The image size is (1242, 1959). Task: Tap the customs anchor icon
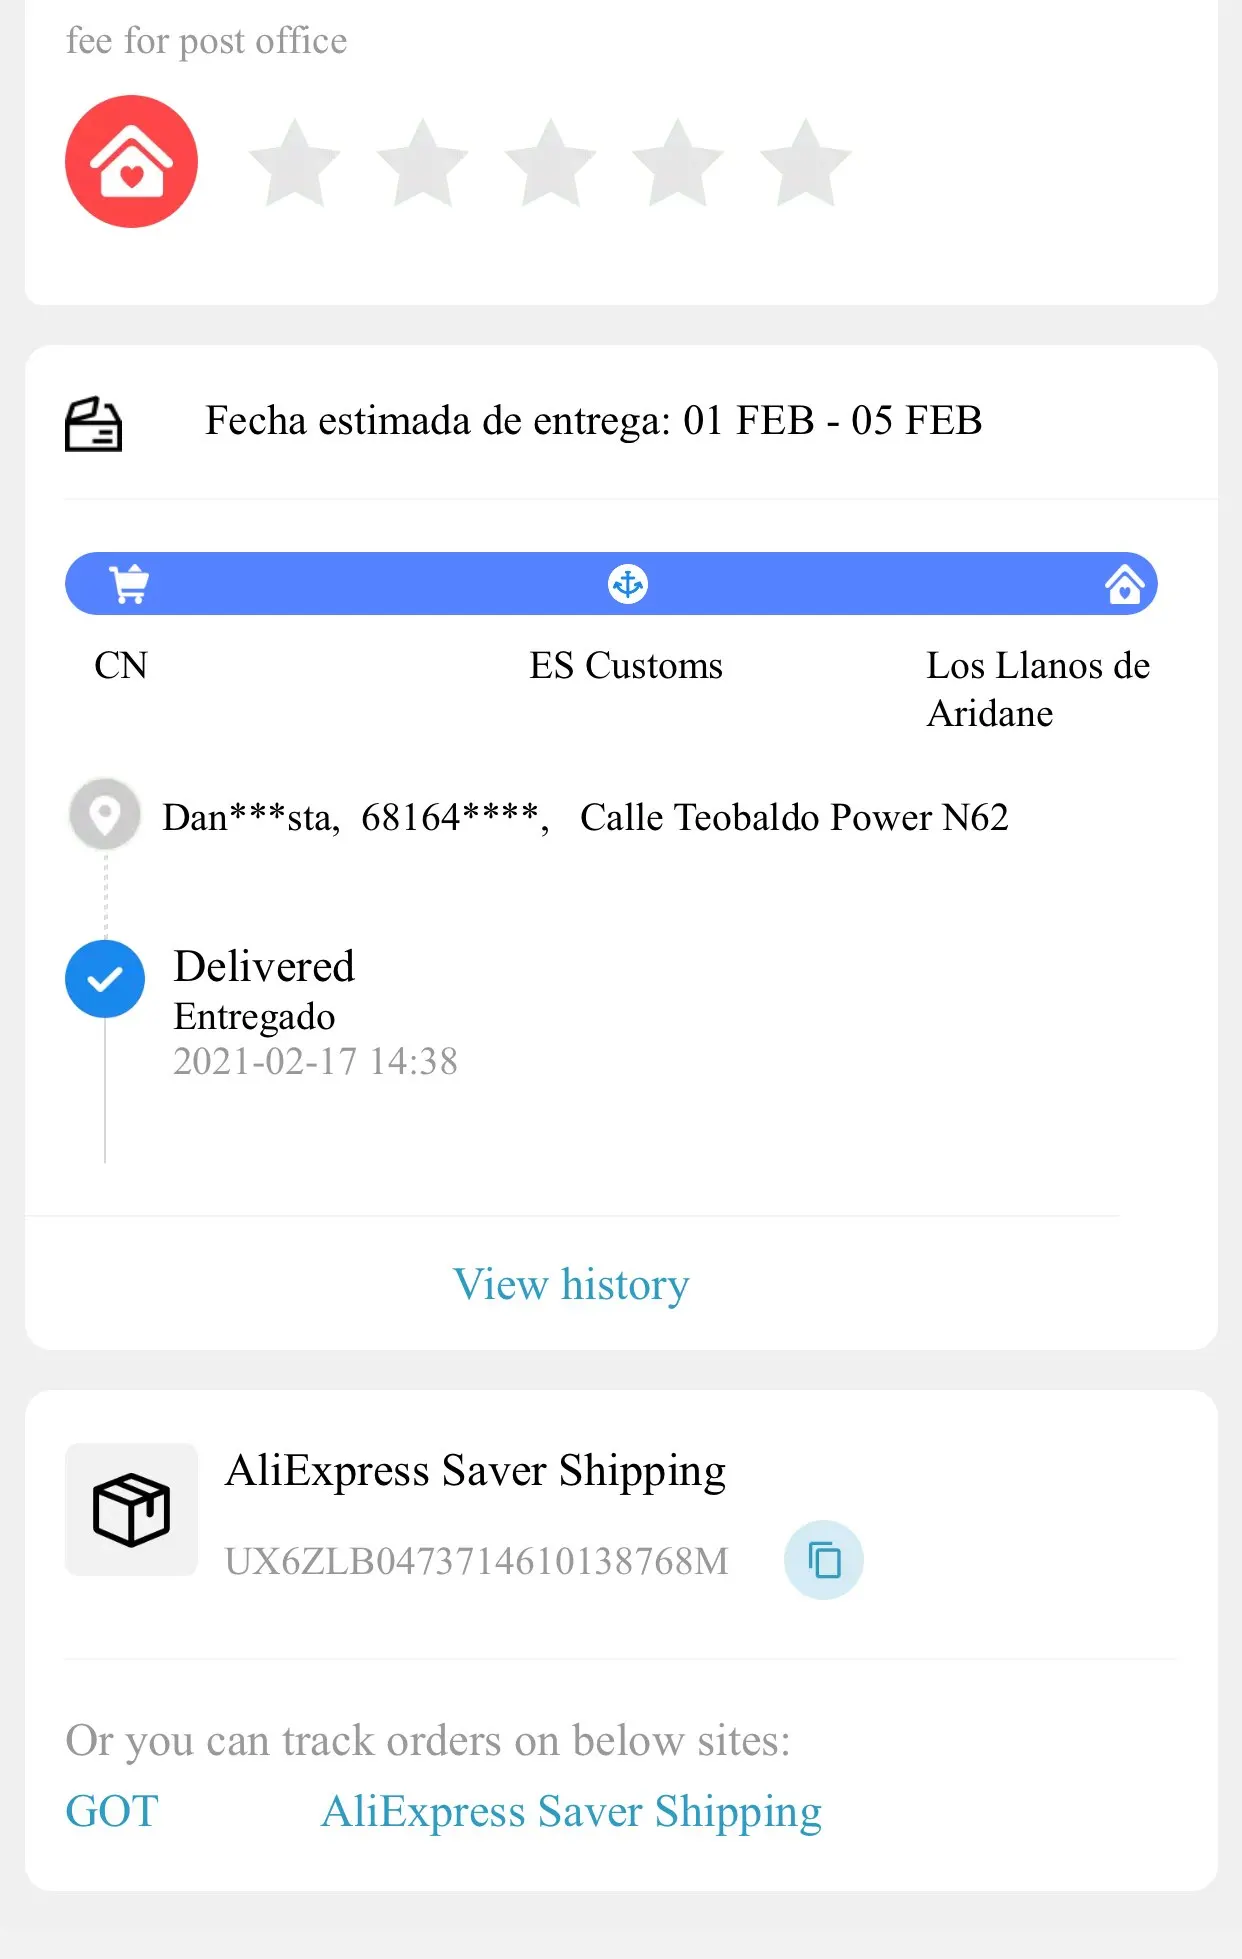point(628,584)
